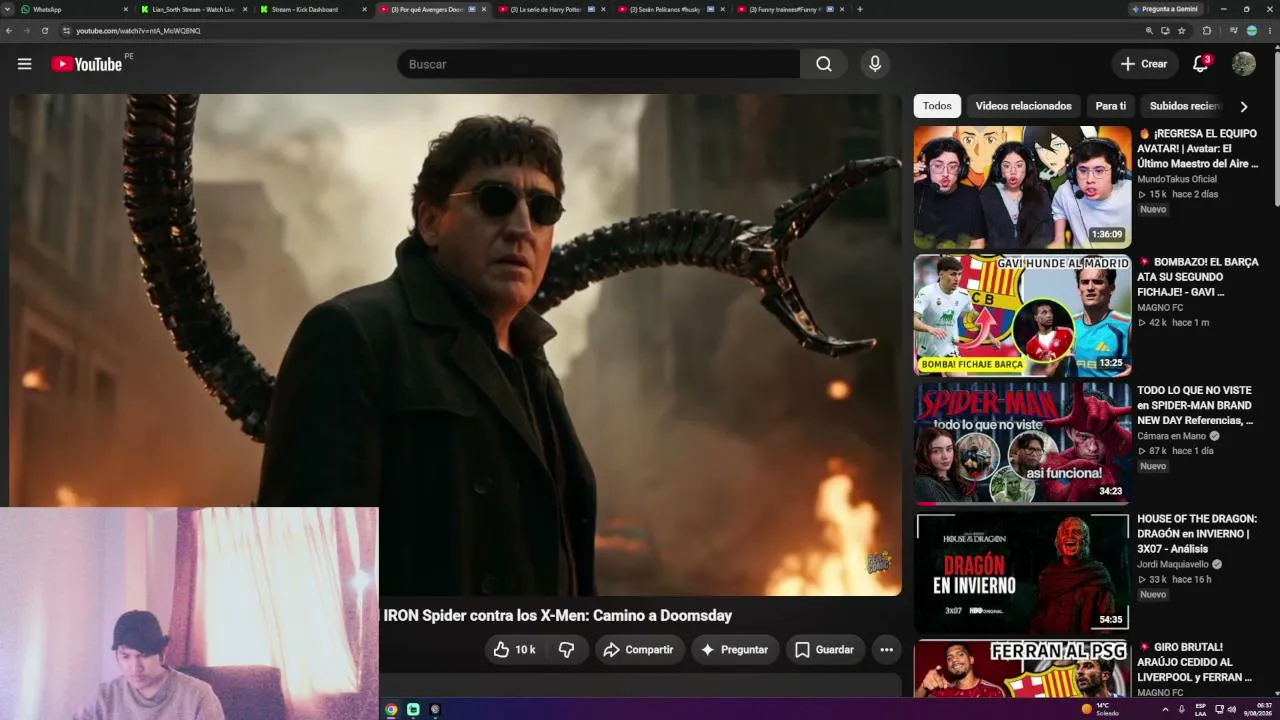This screenshot has height=720, width=1280.
Task: Open taskbar volume control
Action: pyautogui.click(x=1232, y=710)
